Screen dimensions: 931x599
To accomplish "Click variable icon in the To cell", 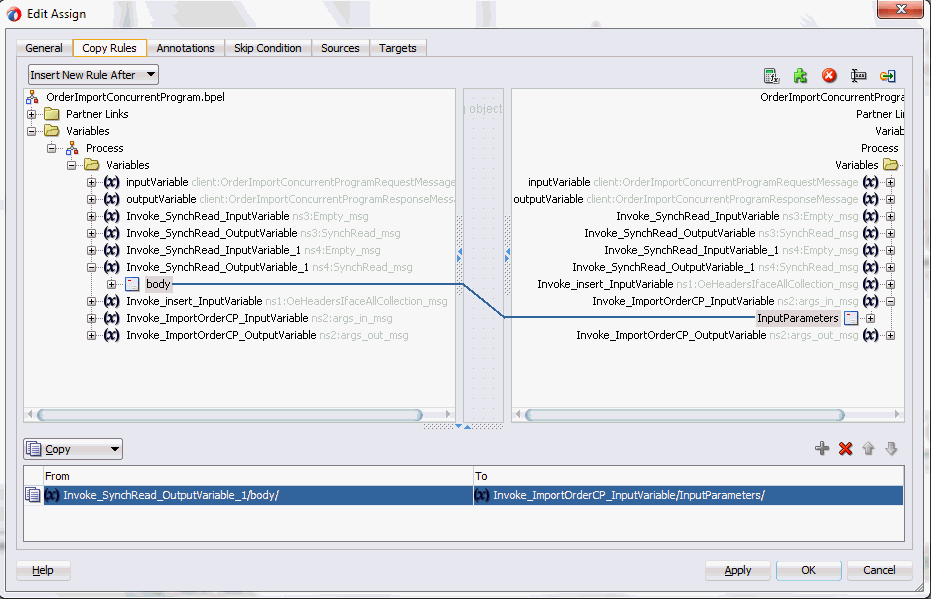I will 482,495.
